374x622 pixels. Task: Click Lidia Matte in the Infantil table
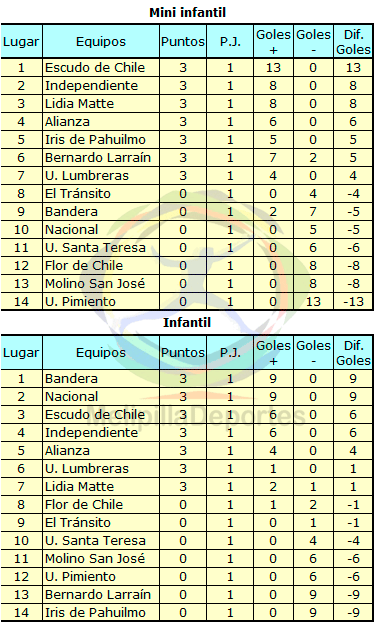79,486
